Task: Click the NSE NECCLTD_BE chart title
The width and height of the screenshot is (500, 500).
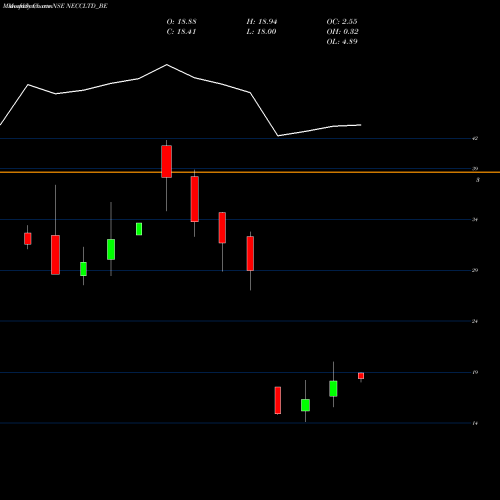Action: tap(81, 6)
